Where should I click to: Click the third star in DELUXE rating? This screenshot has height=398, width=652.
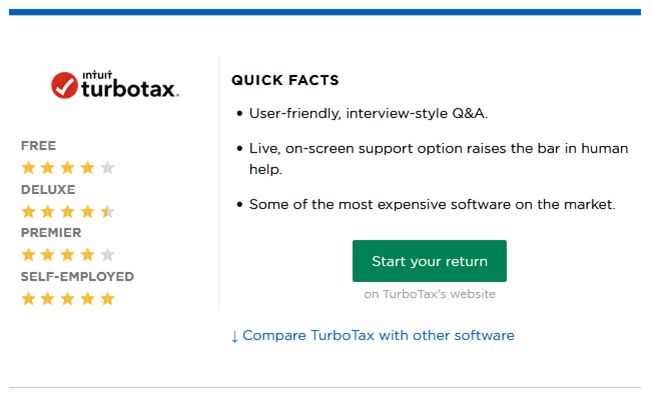pyautogui.click(x=68, y=211)
